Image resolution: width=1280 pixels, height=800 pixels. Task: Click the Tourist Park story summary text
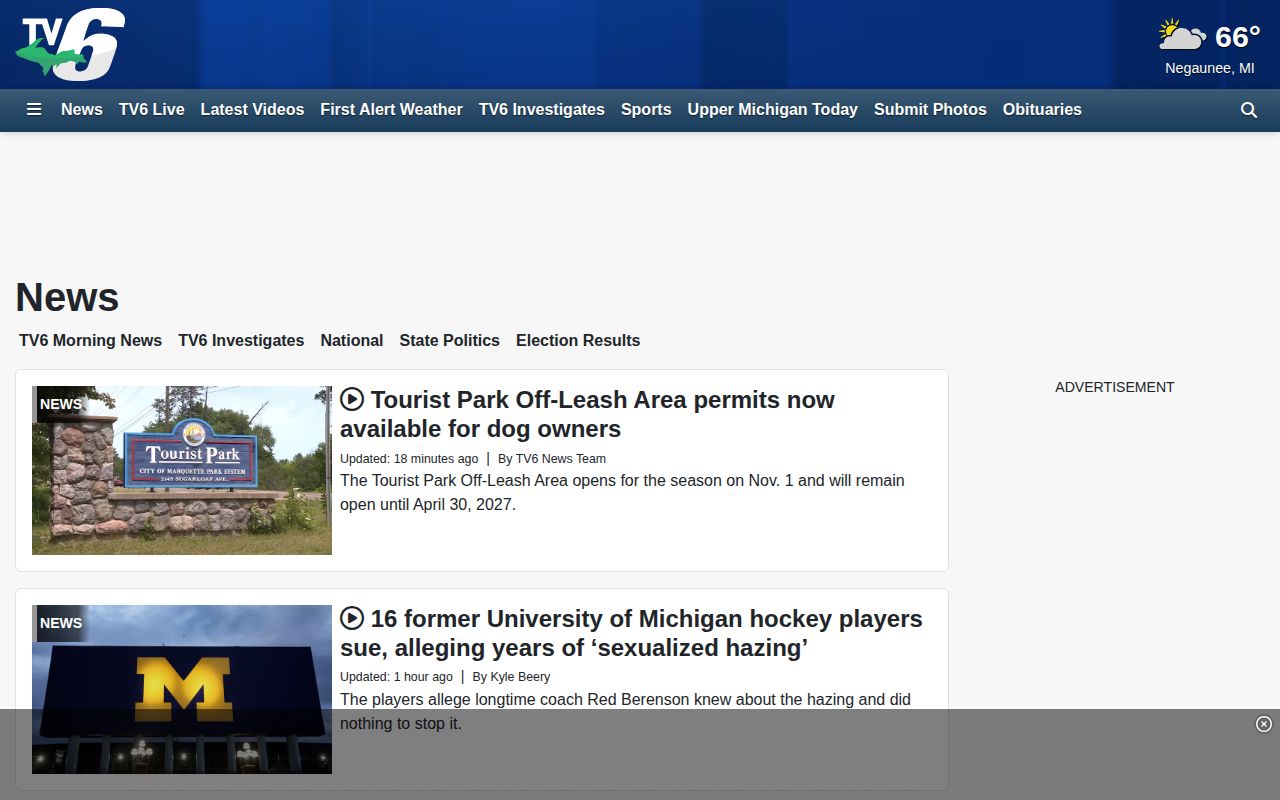tap(622, 492)
